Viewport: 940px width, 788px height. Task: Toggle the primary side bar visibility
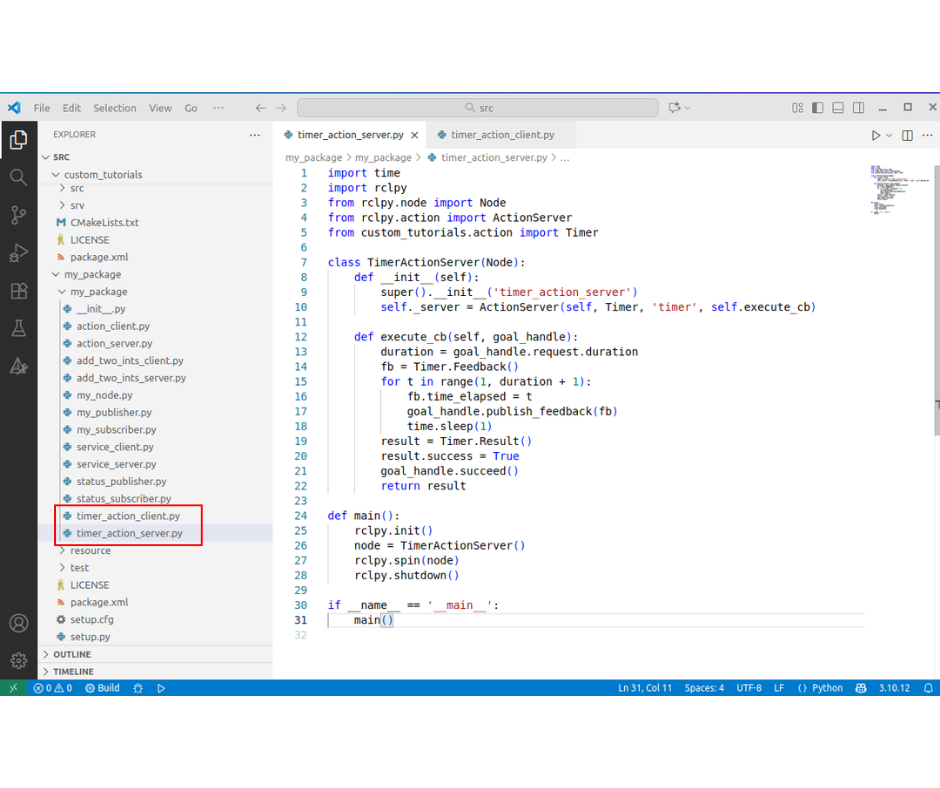(x=818, y=108)
